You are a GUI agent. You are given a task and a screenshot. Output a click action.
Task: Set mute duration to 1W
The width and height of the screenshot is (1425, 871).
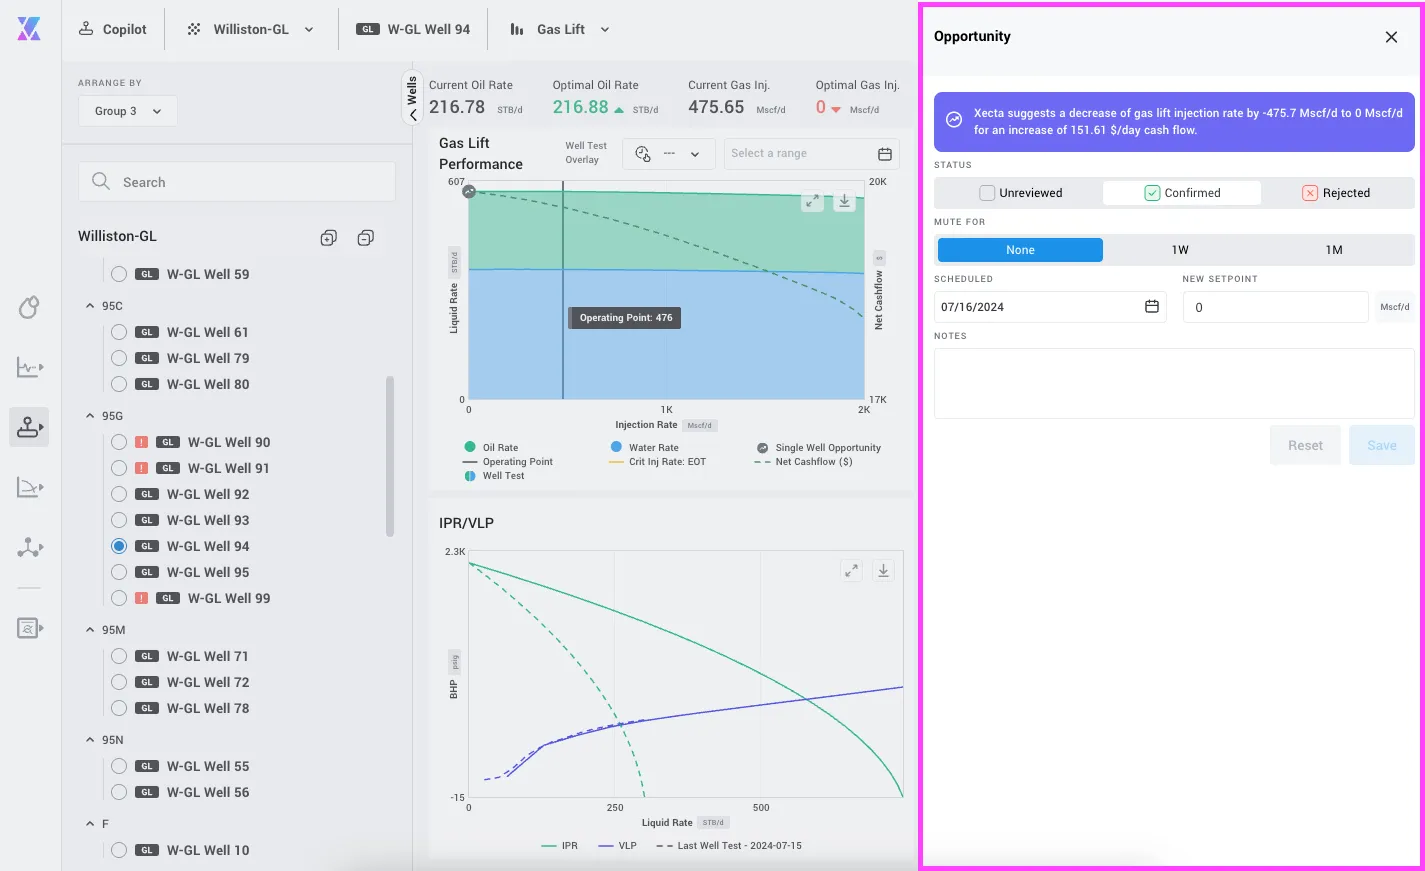1180,250
